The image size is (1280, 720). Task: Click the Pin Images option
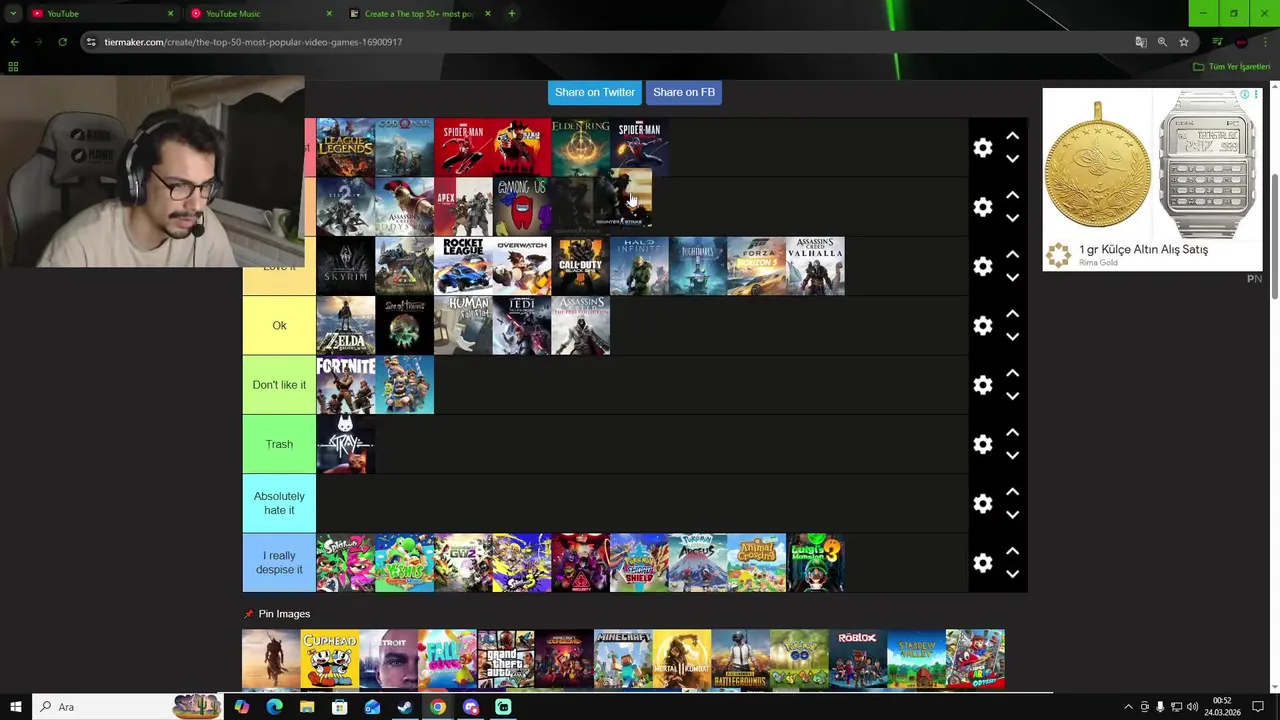click(278, 614)
